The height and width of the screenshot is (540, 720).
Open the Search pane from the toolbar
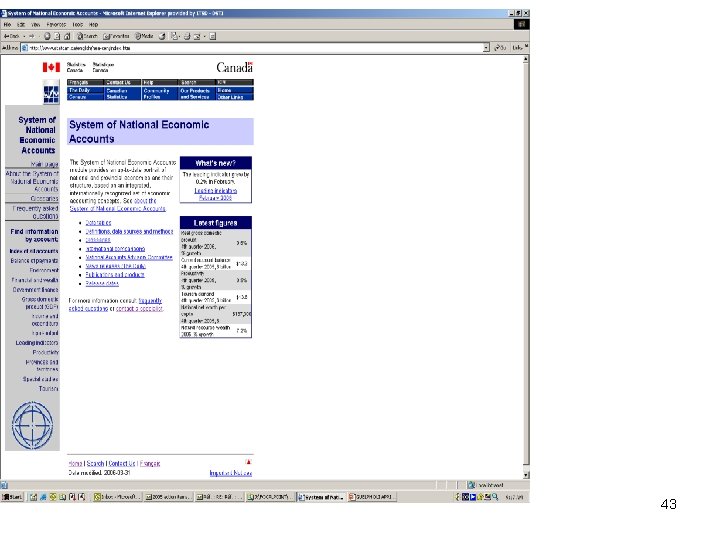[x=87, y=36]
